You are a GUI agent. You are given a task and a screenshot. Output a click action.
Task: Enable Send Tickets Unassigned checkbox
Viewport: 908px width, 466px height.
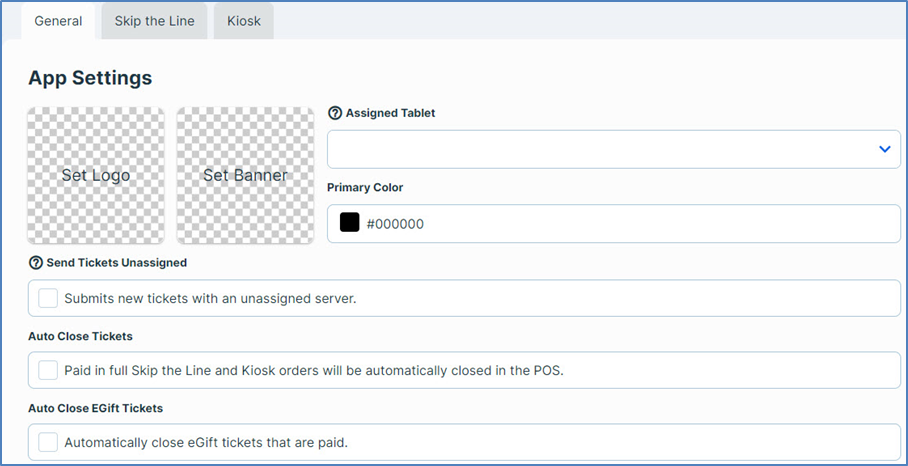click(x=48, y=299)
